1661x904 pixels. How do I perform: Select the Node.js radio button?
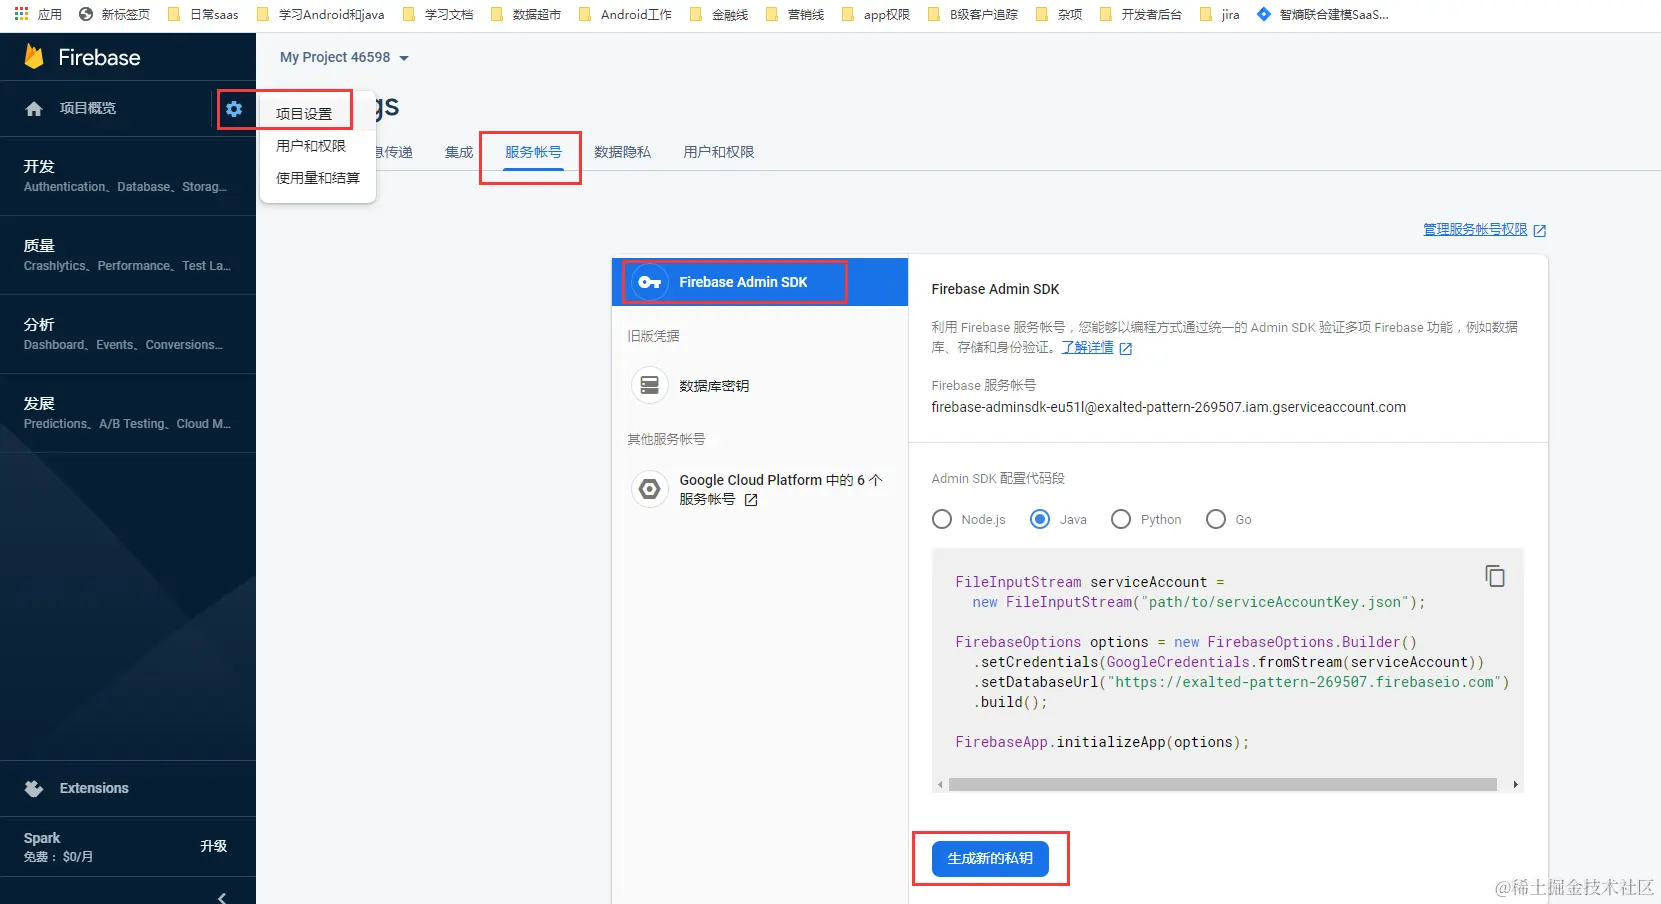click(942, 519)
